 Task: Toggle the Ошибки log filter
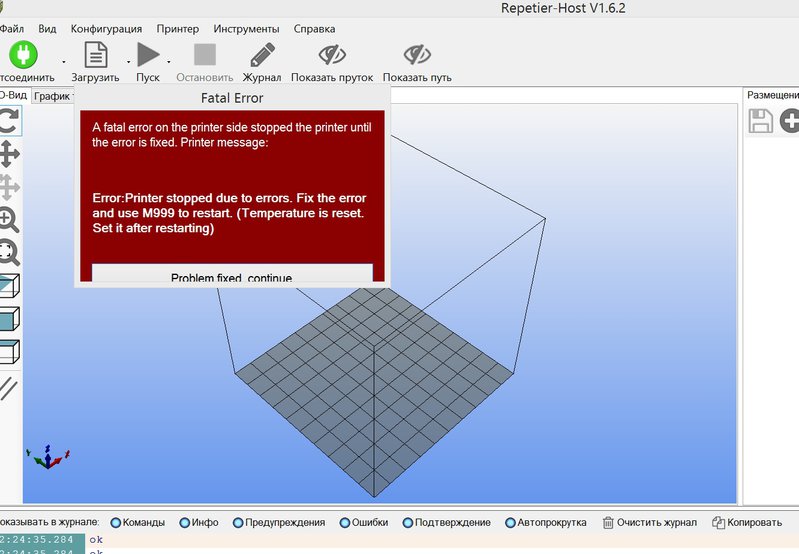pyautogui.click(x=345, y=522)
